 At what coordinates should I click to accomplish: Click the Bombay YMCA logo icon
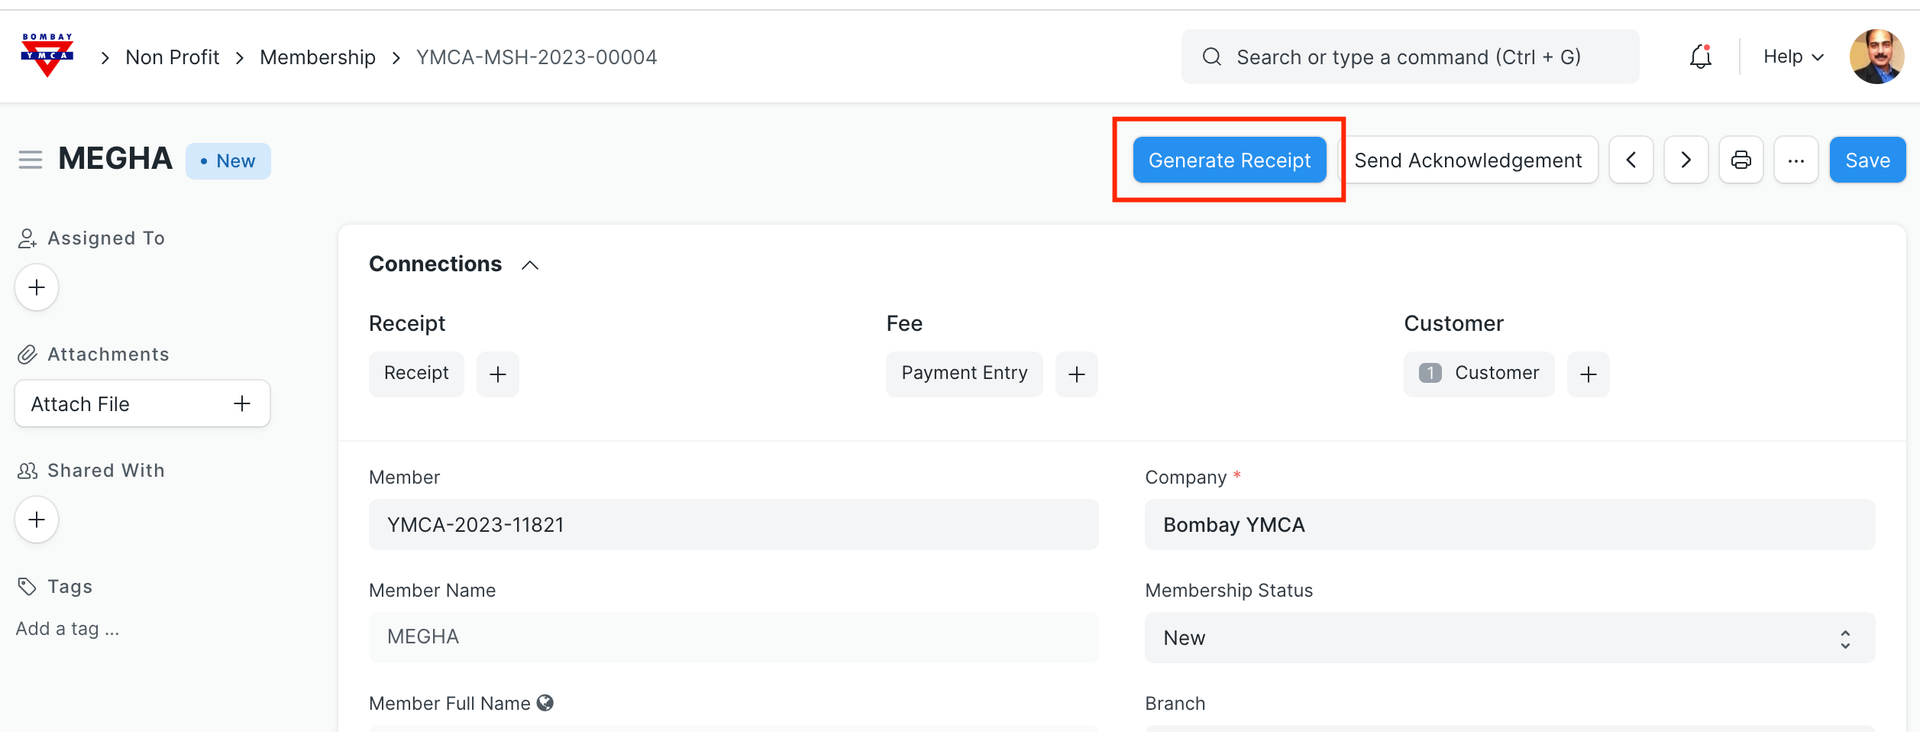(x=47, y=55)
